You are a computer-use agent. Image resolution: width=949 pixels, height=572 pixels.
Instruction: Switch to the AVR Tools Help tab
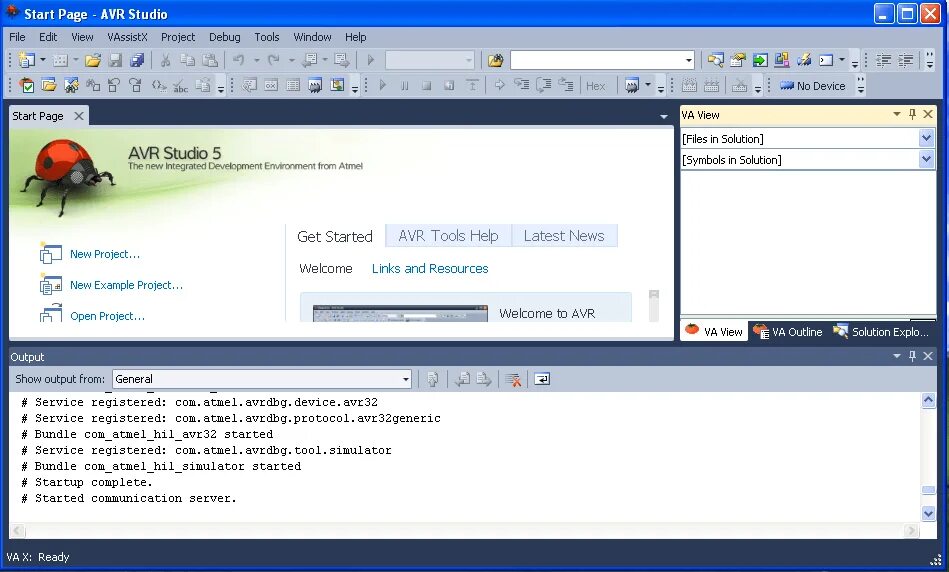(x=448, y=235)
